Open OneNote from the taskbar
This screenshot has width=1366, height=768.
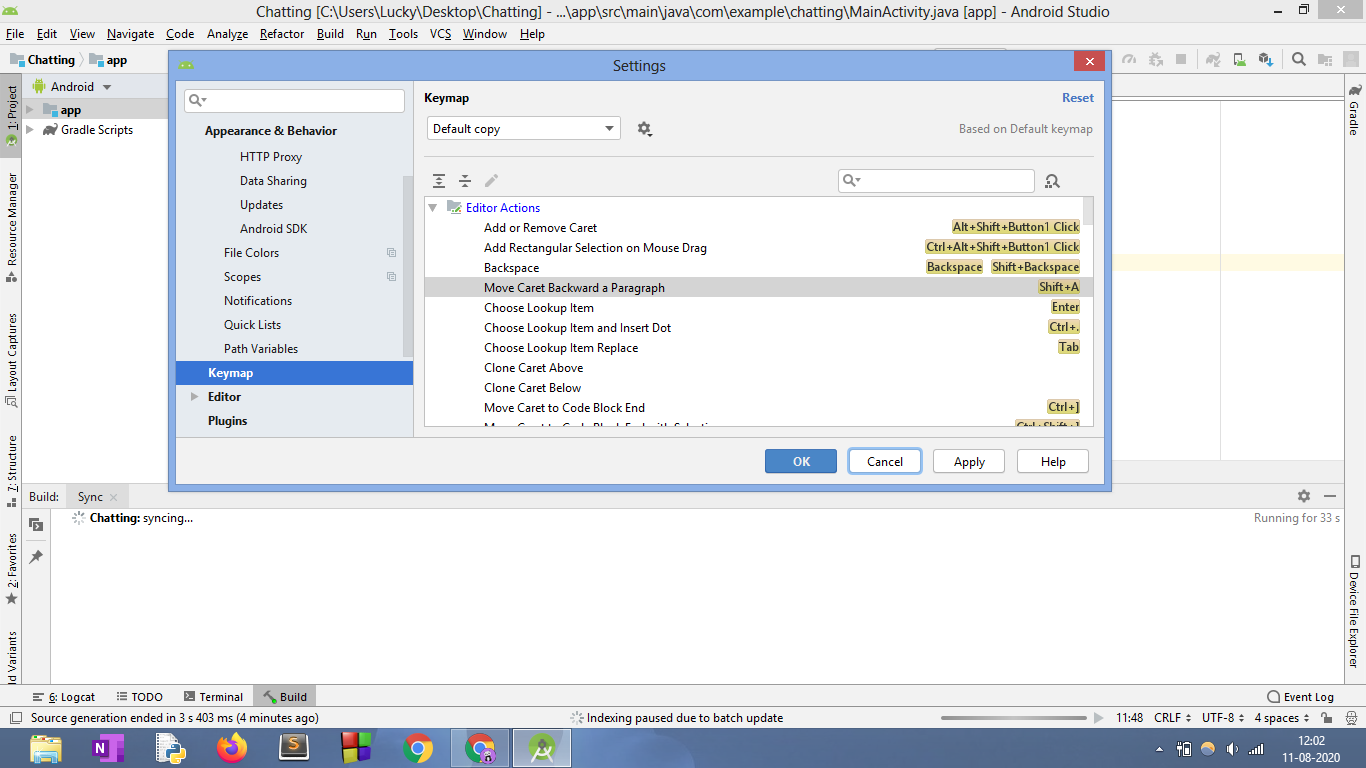108,748
